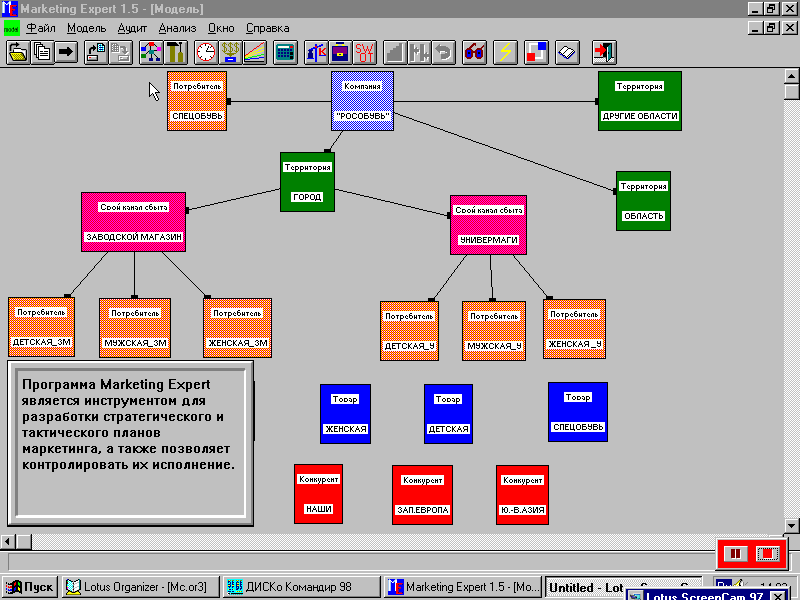The width and height of the screenshot is (800, 600).
Task: Select the Товар ЖЕНСКАЯ node
Action: tap(345, 414)
